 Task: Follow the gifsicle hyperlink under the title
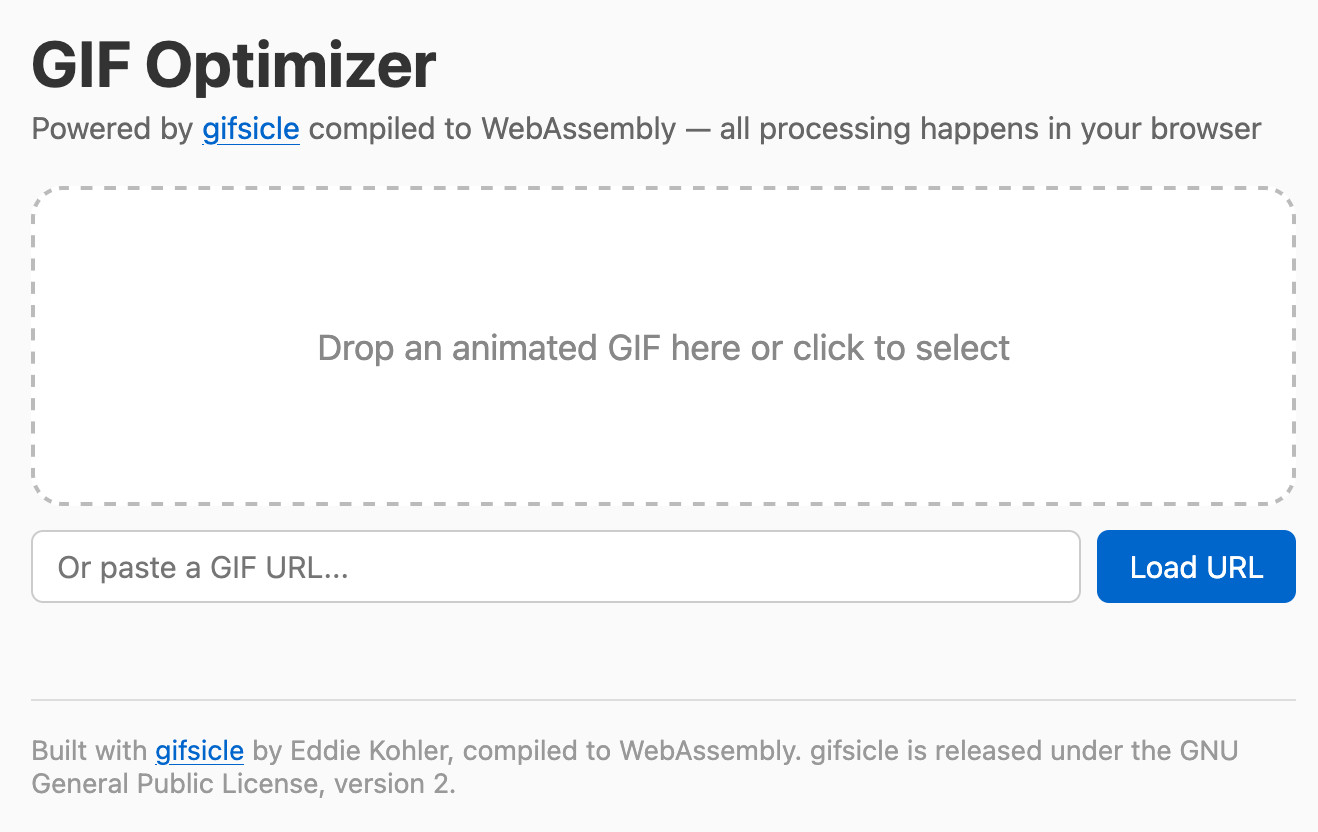click(250, 128)
